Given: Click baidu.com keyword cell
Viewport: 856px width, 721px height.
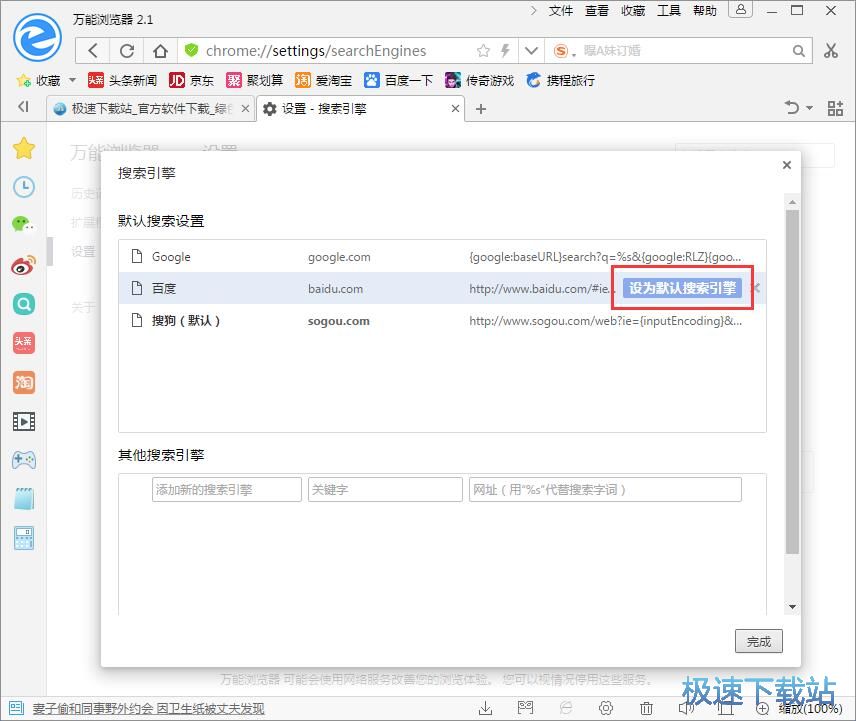Looking at the screenshot, I should coord(335,289).
